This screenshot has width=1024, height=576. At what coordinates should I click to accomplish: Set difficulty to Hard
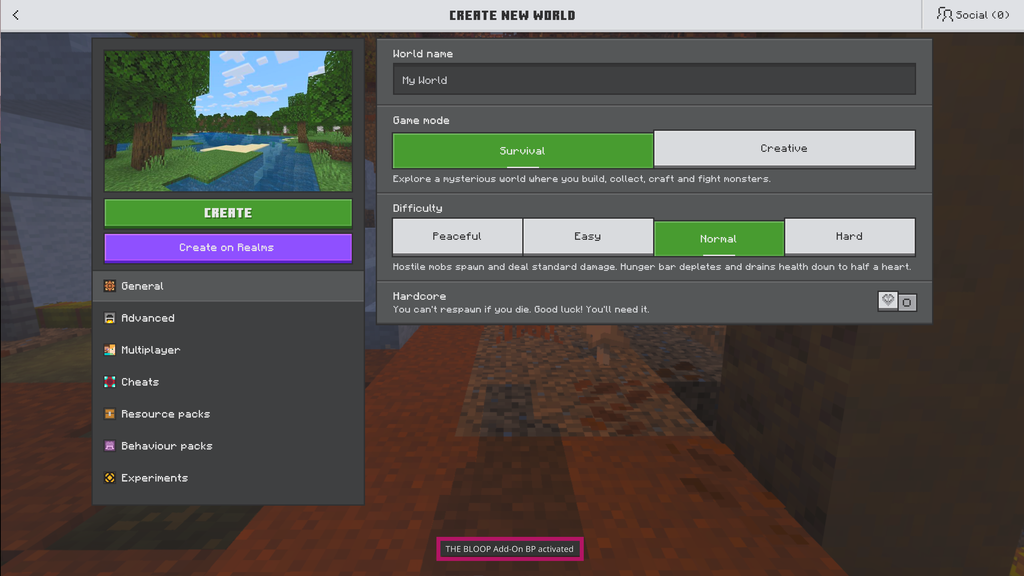[x=850, y=236]
